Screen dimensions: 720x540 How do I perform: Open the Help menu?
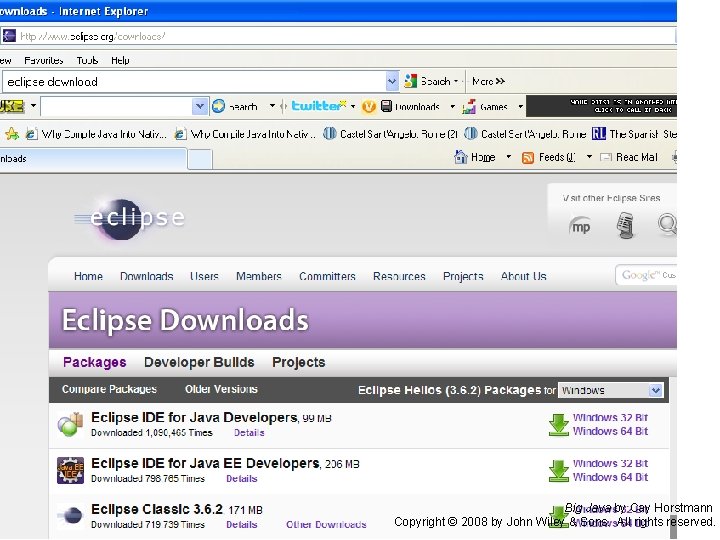[x=120, y=60]
